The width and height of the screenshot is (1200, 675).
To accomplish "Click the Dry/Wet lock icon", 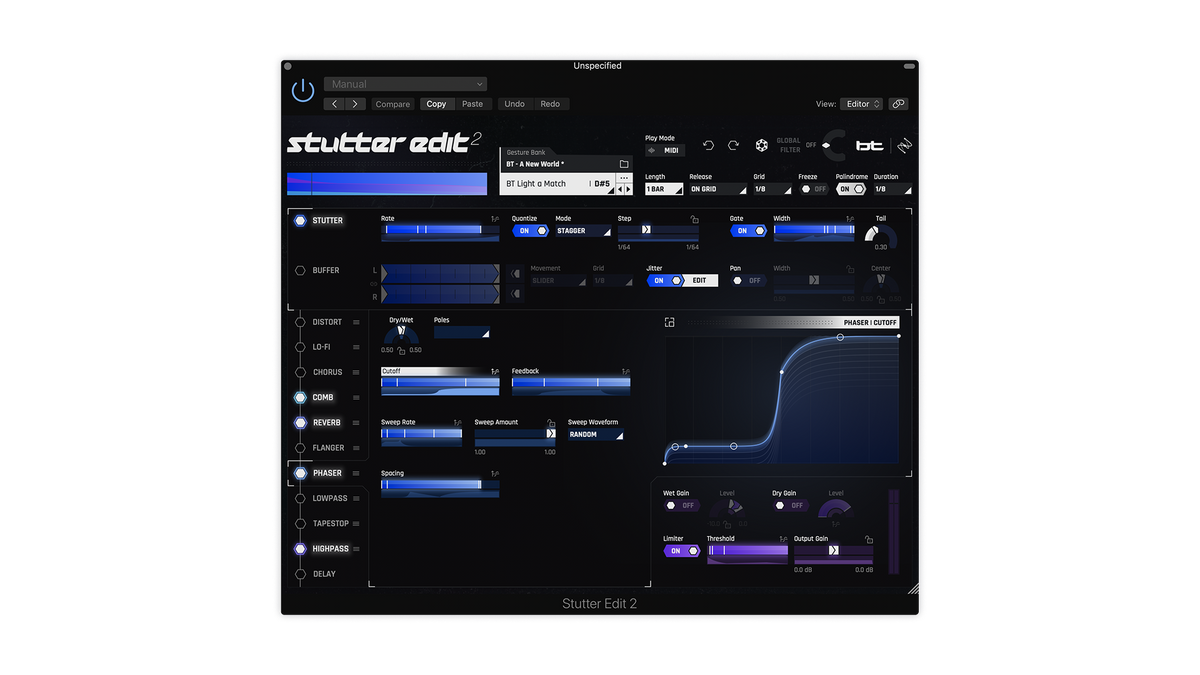I will click(x=401, y=351).
